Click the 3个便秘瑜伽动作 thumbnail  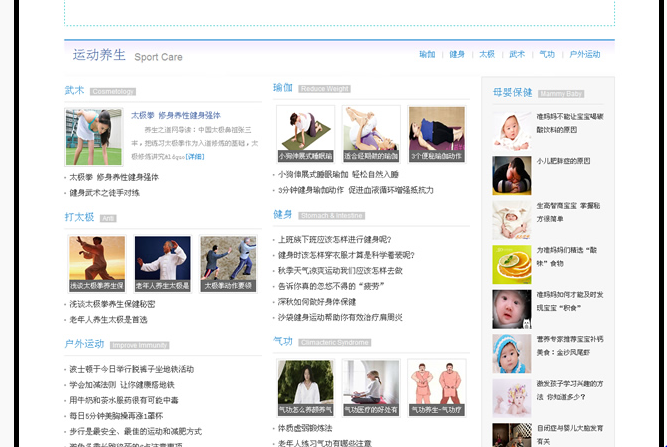point(437,134)
